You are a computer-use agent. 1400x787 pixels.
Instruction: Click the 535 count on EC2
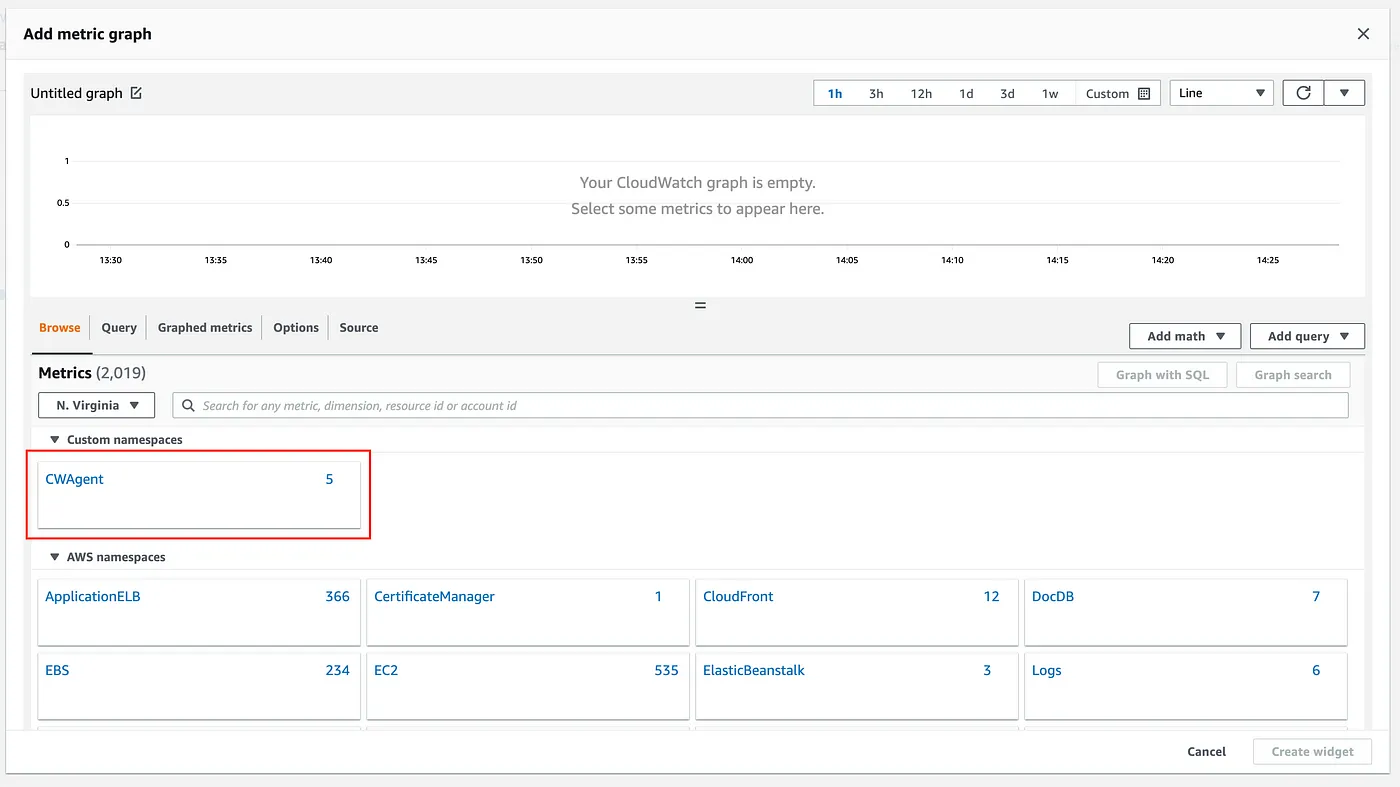point(666,671)
